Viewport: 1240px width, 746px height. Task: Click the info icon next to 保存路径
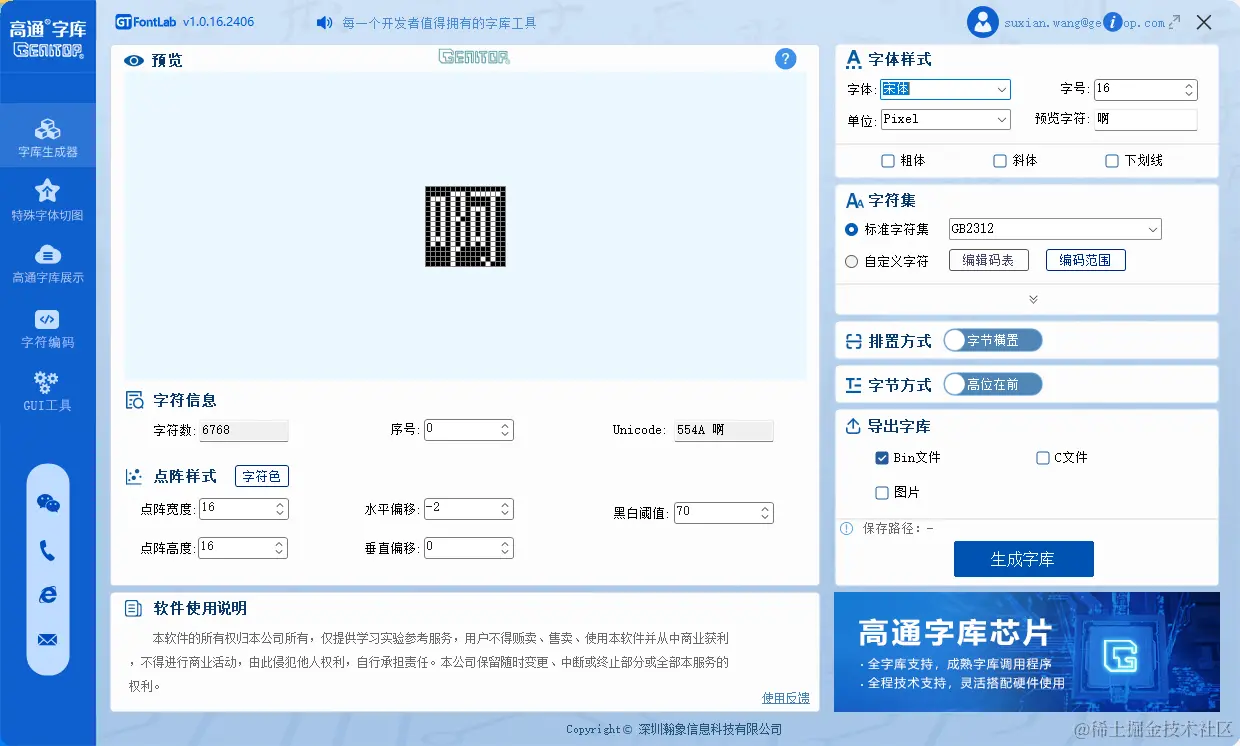click(847, 528)
